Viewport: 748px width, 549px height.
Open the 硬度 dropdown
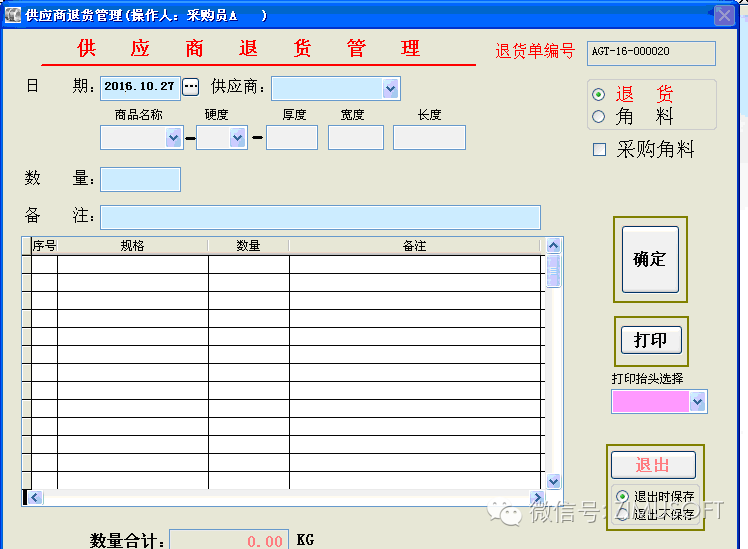pos(238,138)
